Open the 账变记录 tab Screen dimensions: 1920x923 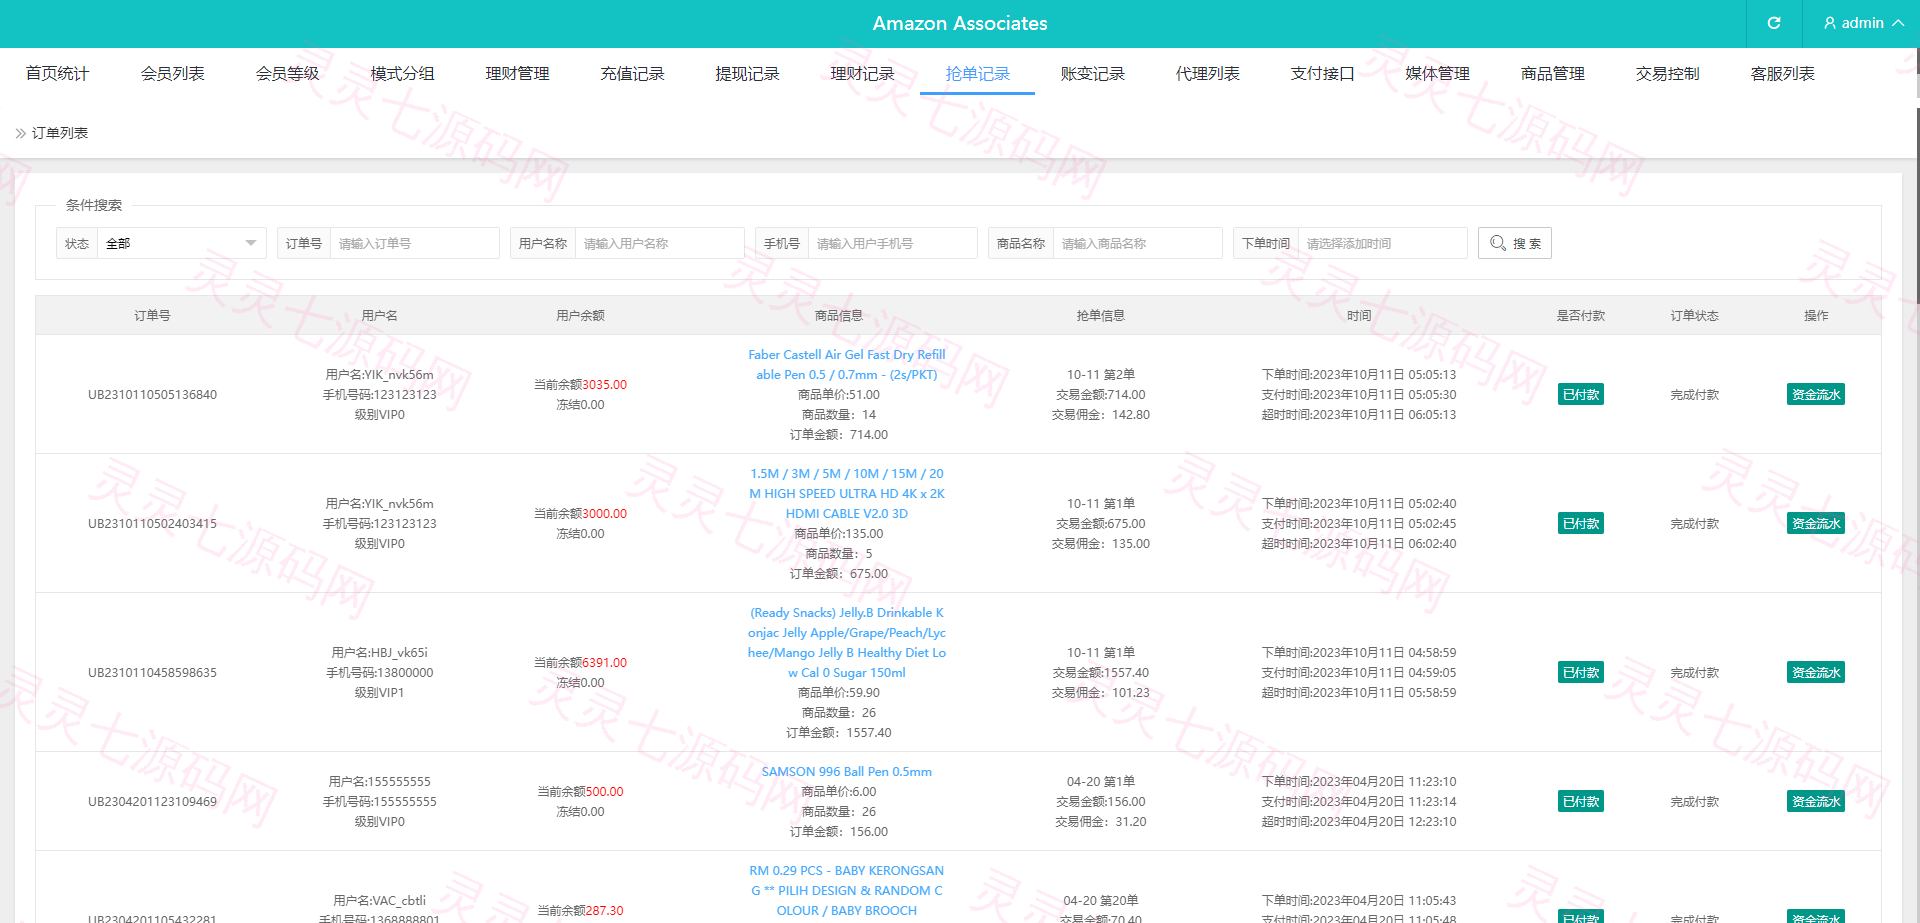click(1092, 73)
